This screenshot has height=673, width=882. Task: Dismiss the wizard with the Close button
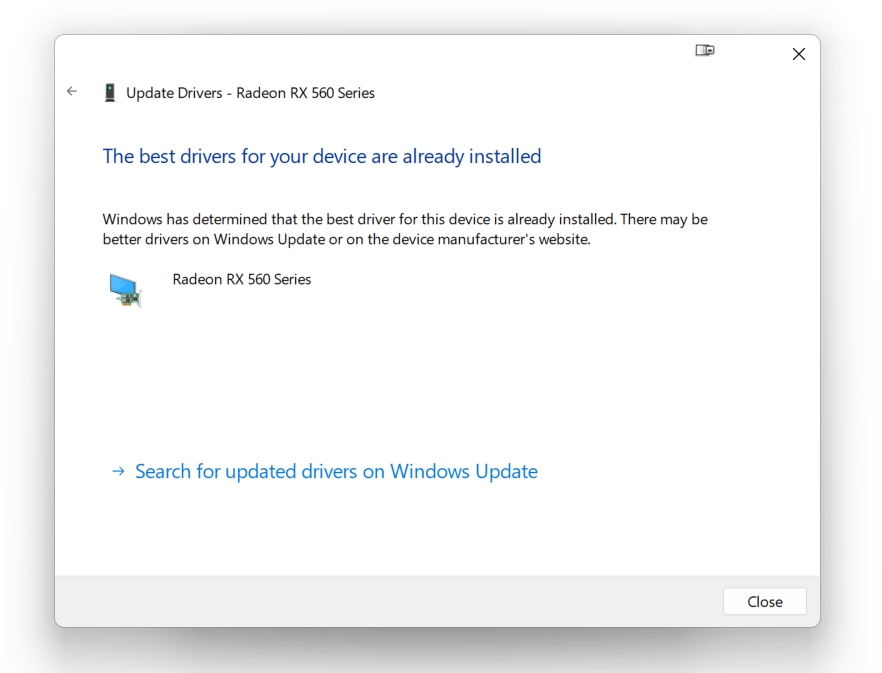tap(764, 601)
